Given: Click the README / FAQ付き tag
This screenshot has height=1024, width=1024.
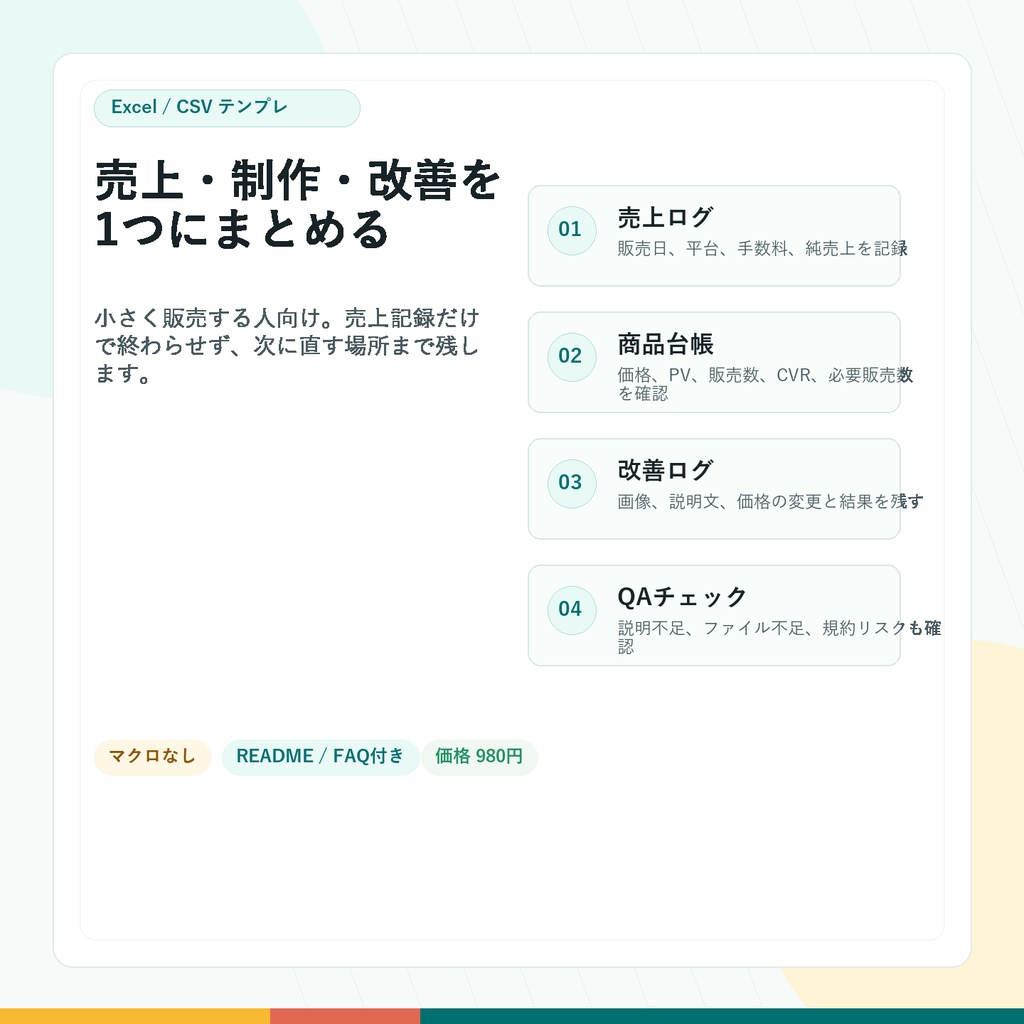Looking at the screenshot, I should (x=320, y=757).
